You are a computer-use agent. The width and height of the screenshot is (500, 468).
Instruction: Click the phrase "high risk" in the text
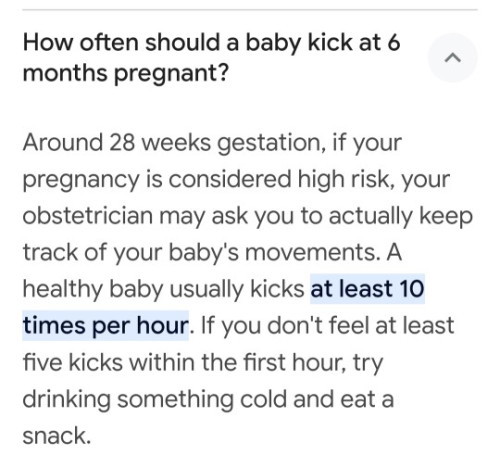click(x=346, y=179)
